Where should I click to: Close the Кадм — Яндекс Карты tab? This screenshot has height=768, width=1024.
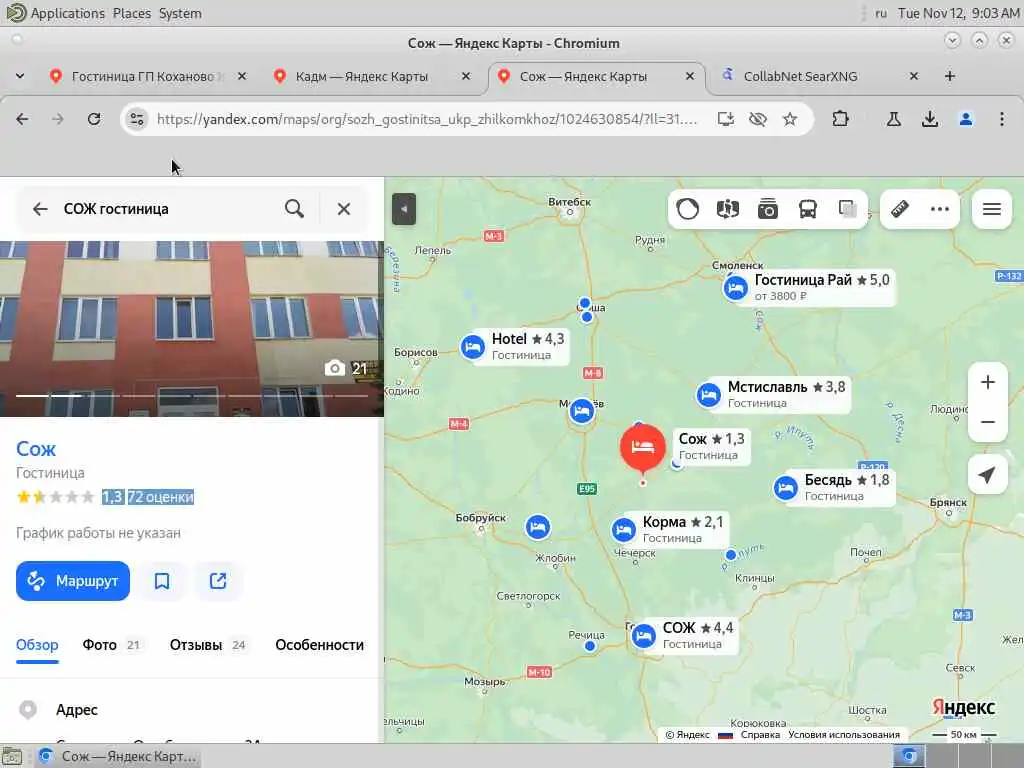point(466,76)
